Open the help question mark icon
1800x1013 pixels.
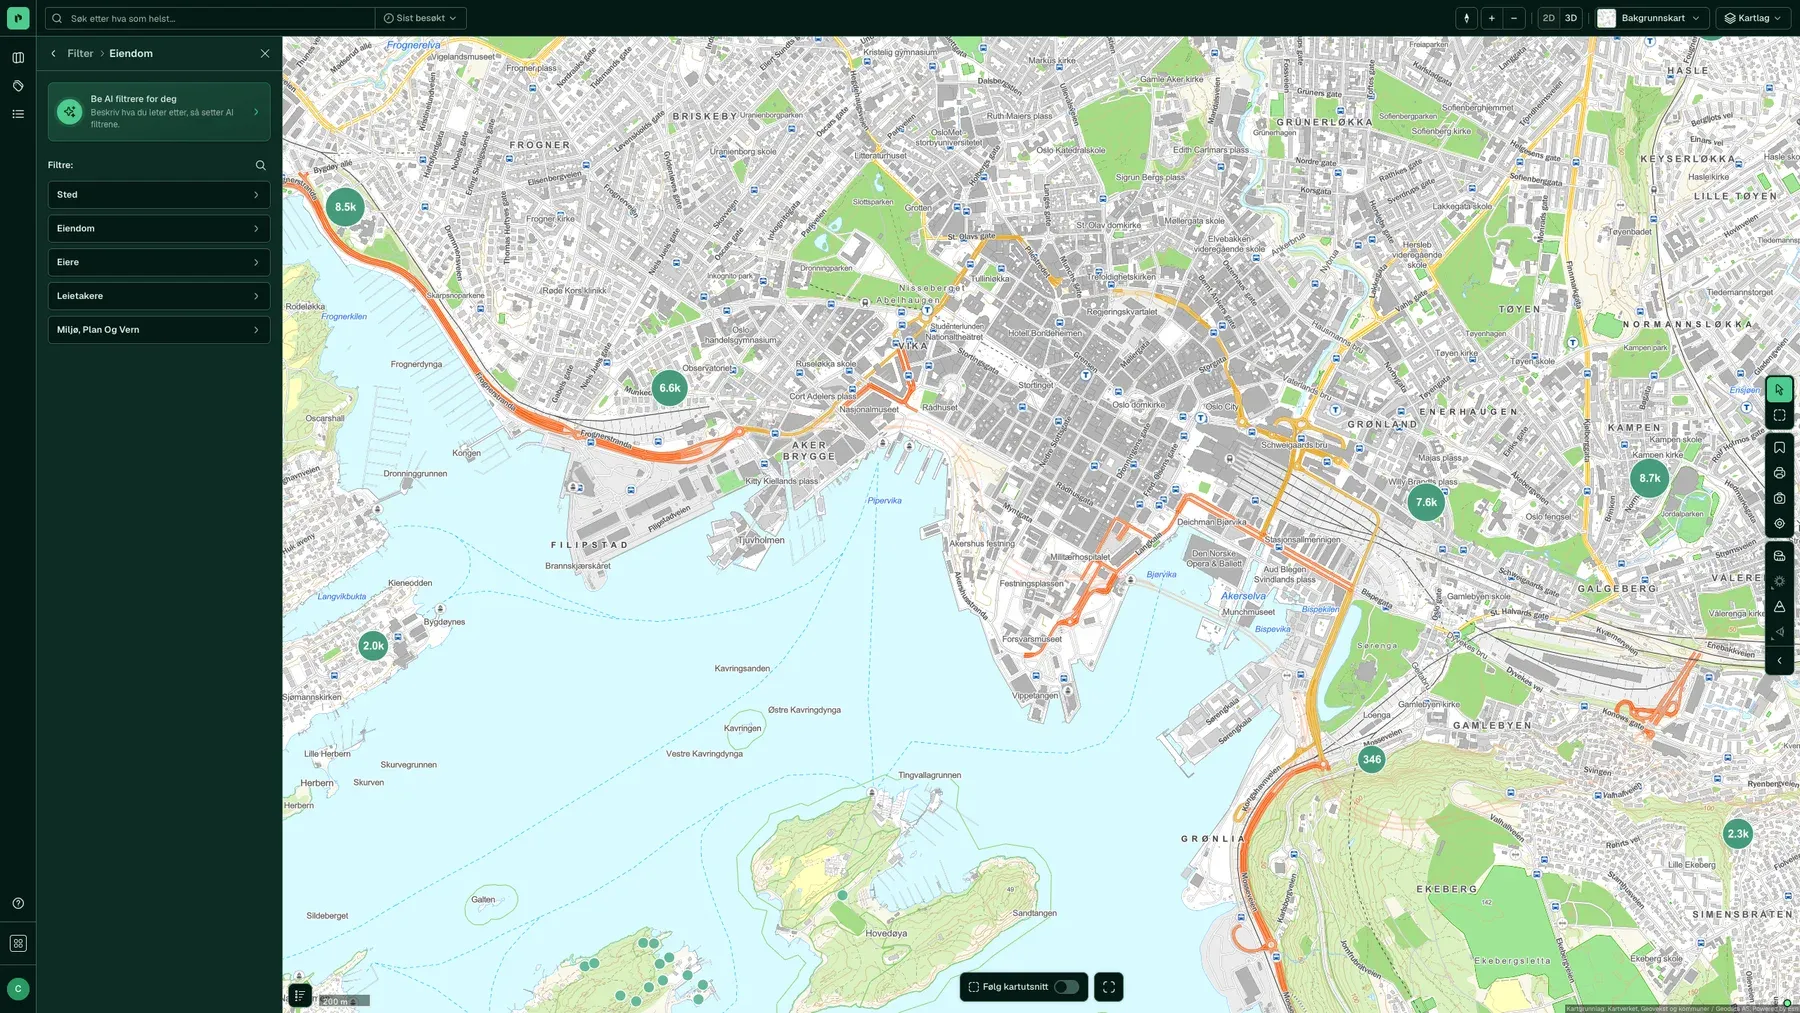(18, 903)
